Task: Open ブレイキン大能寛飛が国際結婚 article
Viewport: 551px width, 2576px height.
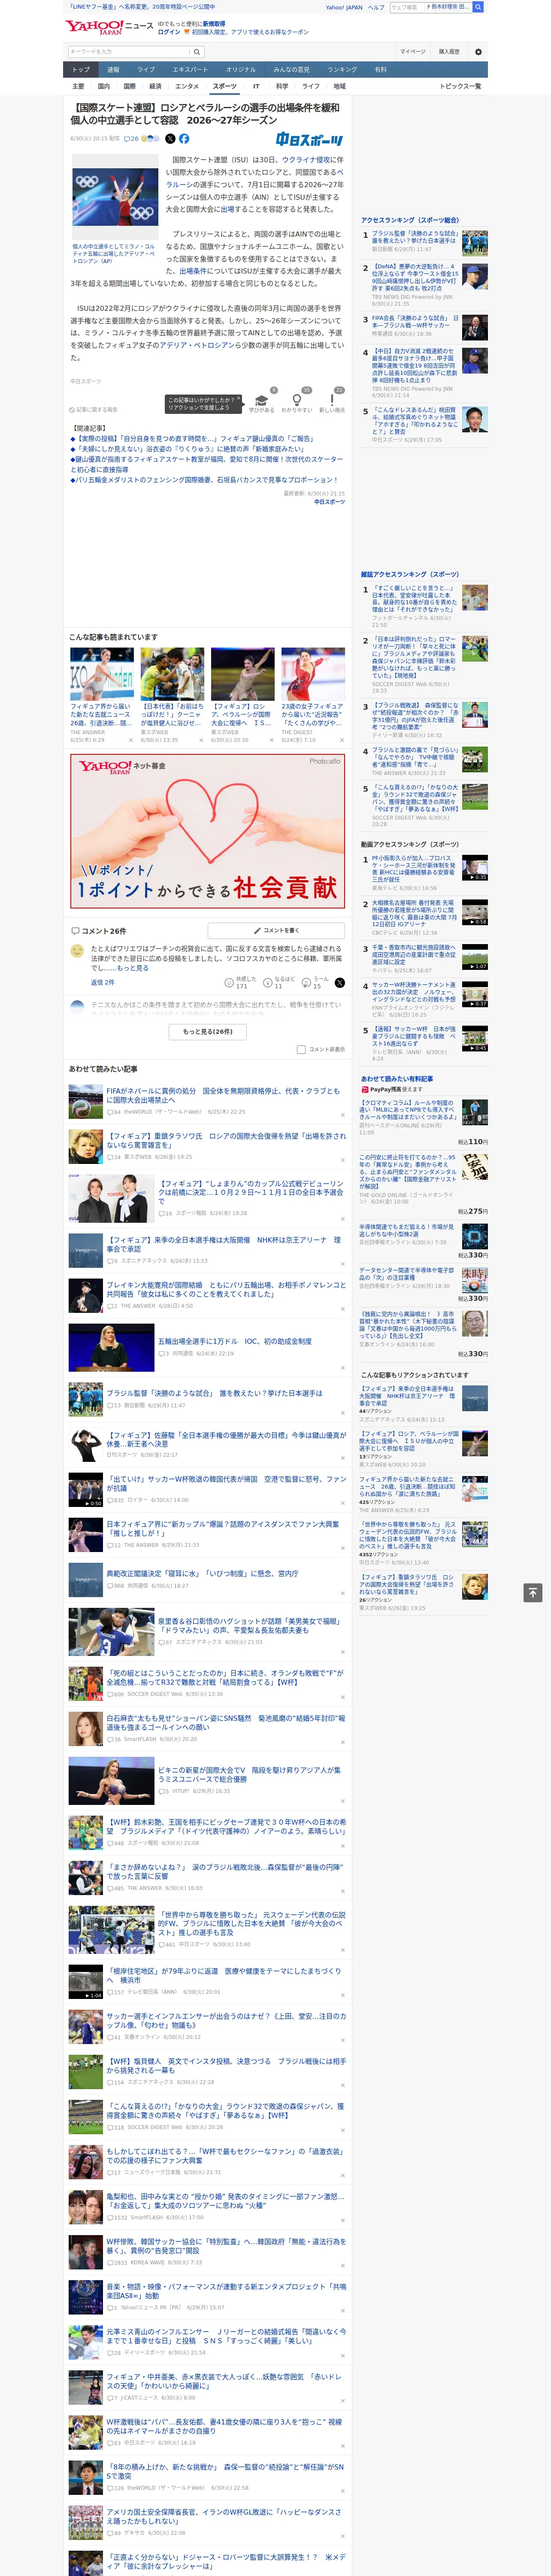Action: (x=226, y=1289)
